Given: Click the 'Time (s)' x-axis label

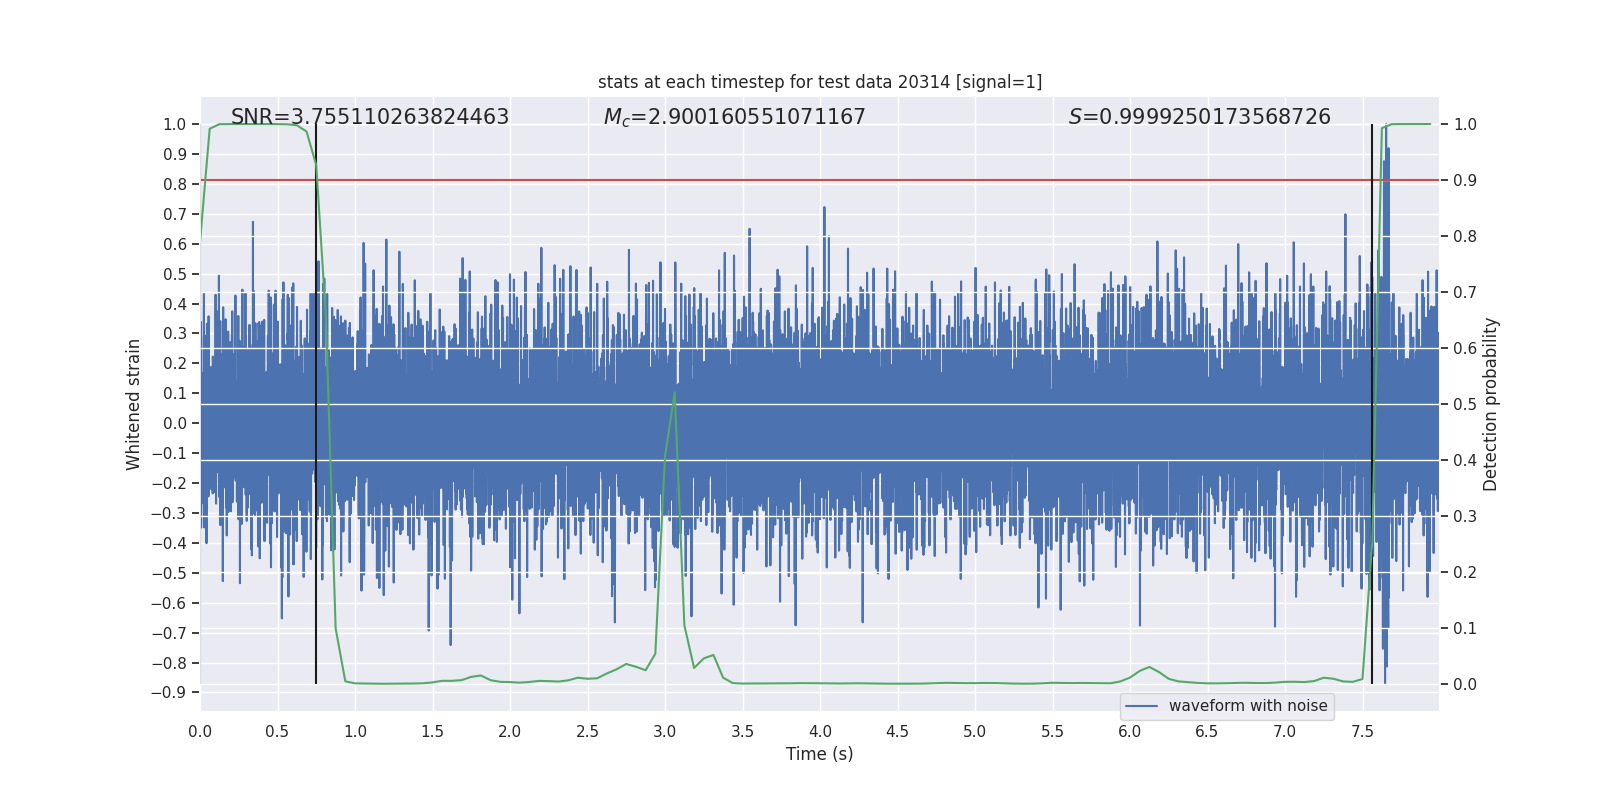Looking at the screenshot, I should (x=819, y=754).
